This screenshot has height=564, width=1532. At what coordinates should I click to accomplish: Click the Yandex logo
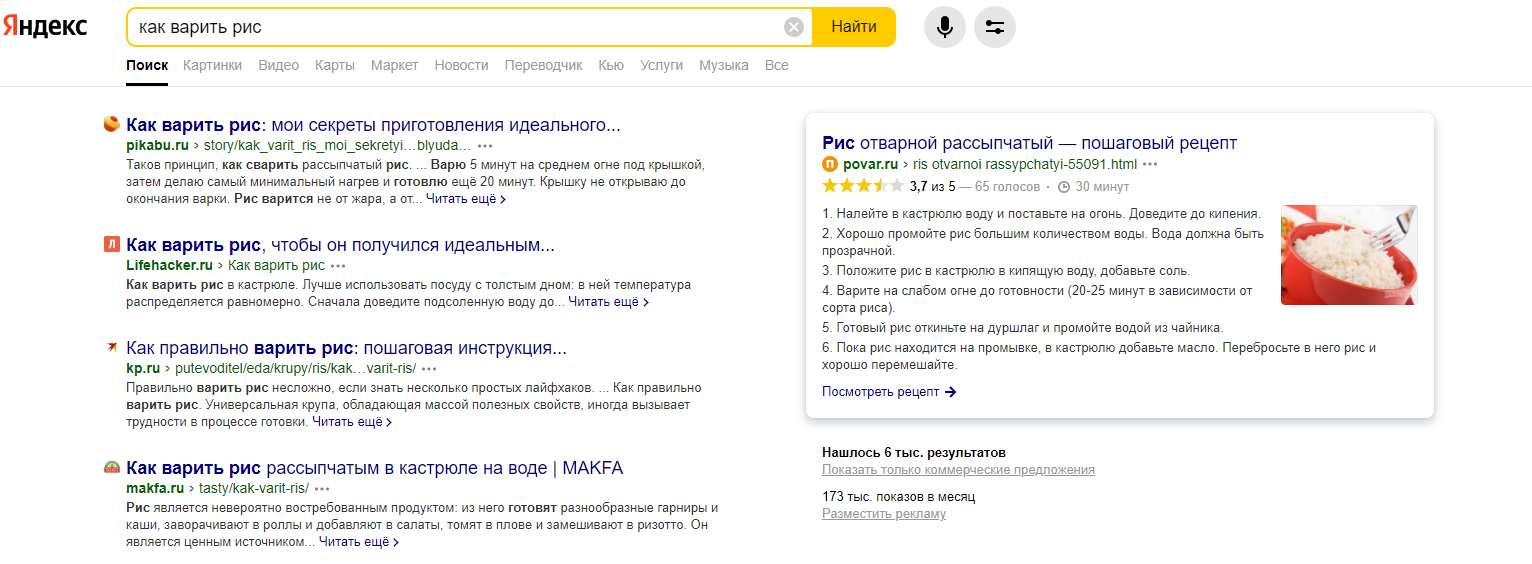[45, 27]
